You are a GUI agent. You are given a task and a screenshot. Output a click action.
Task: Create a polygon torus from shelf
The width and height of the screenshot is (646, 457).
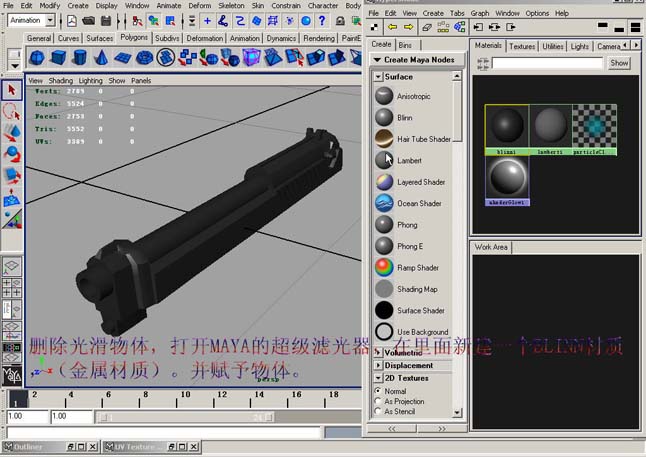[x=144, y=57]
